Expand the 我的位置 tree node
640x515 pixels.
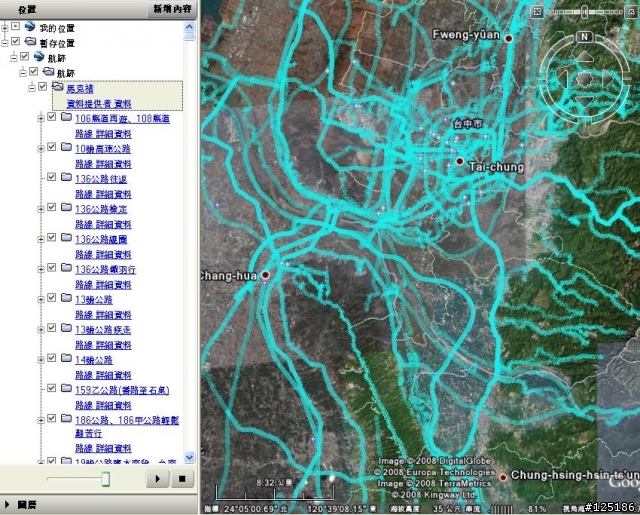coord(5,28)
